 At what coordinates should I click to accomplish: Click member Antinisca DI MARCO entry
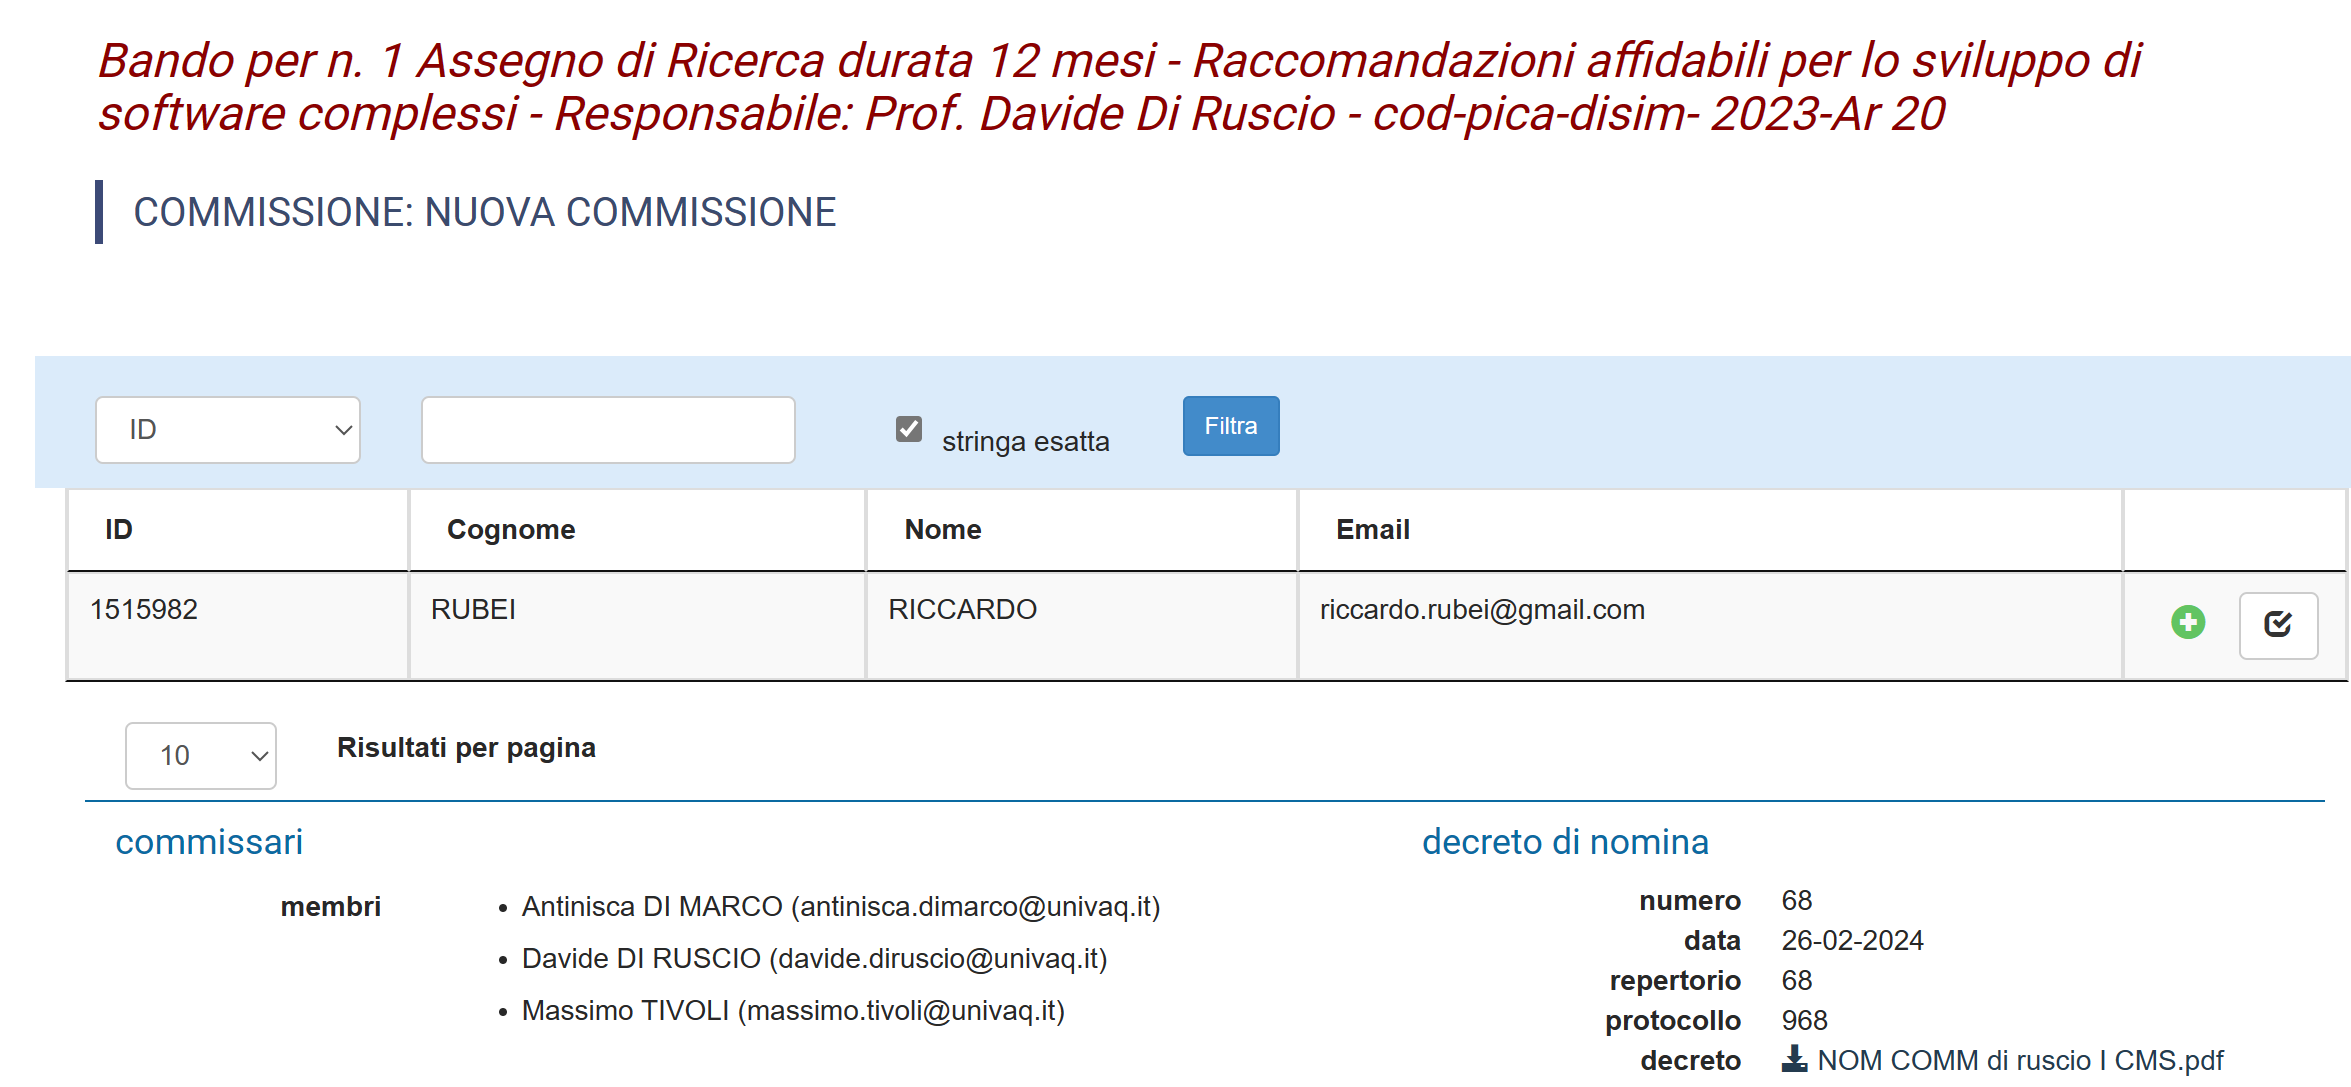[x=841, y=907]
